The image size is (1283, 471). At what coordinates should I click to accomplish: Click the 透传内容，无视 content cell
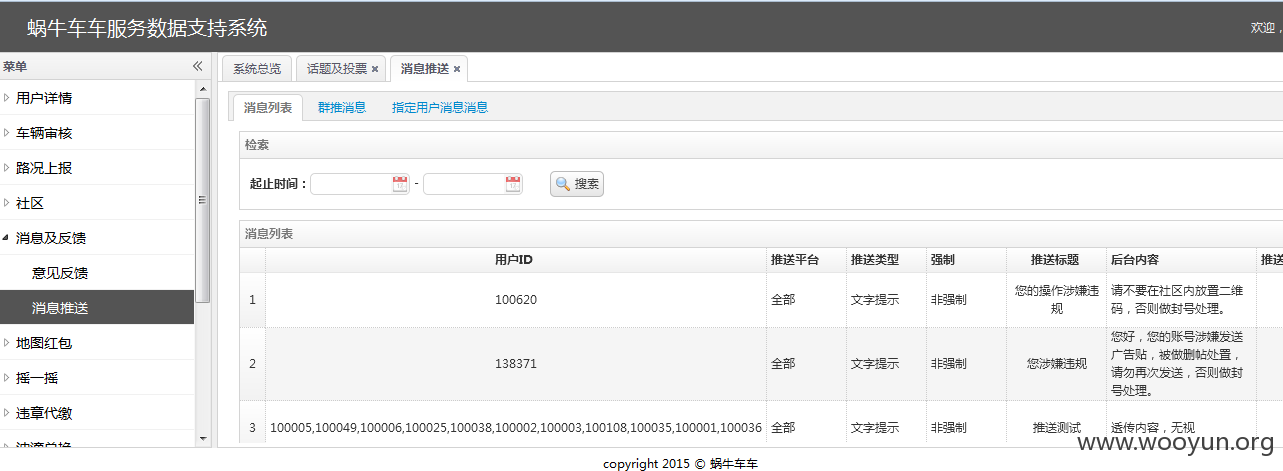1181,427
